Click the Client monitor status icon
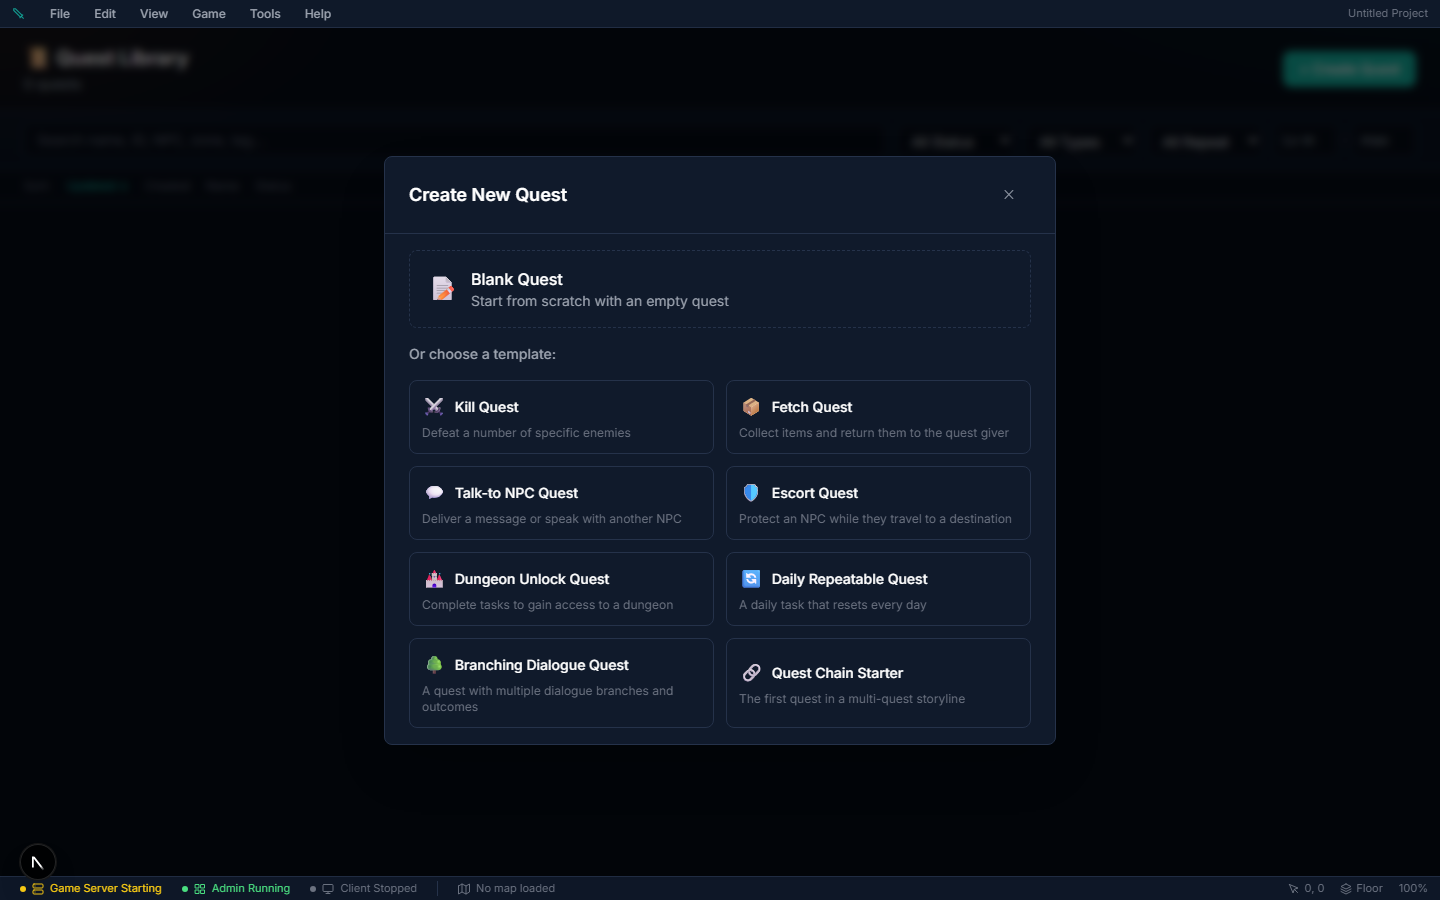This screenshot has height=900, width=1440. click(x=328, y=888)
